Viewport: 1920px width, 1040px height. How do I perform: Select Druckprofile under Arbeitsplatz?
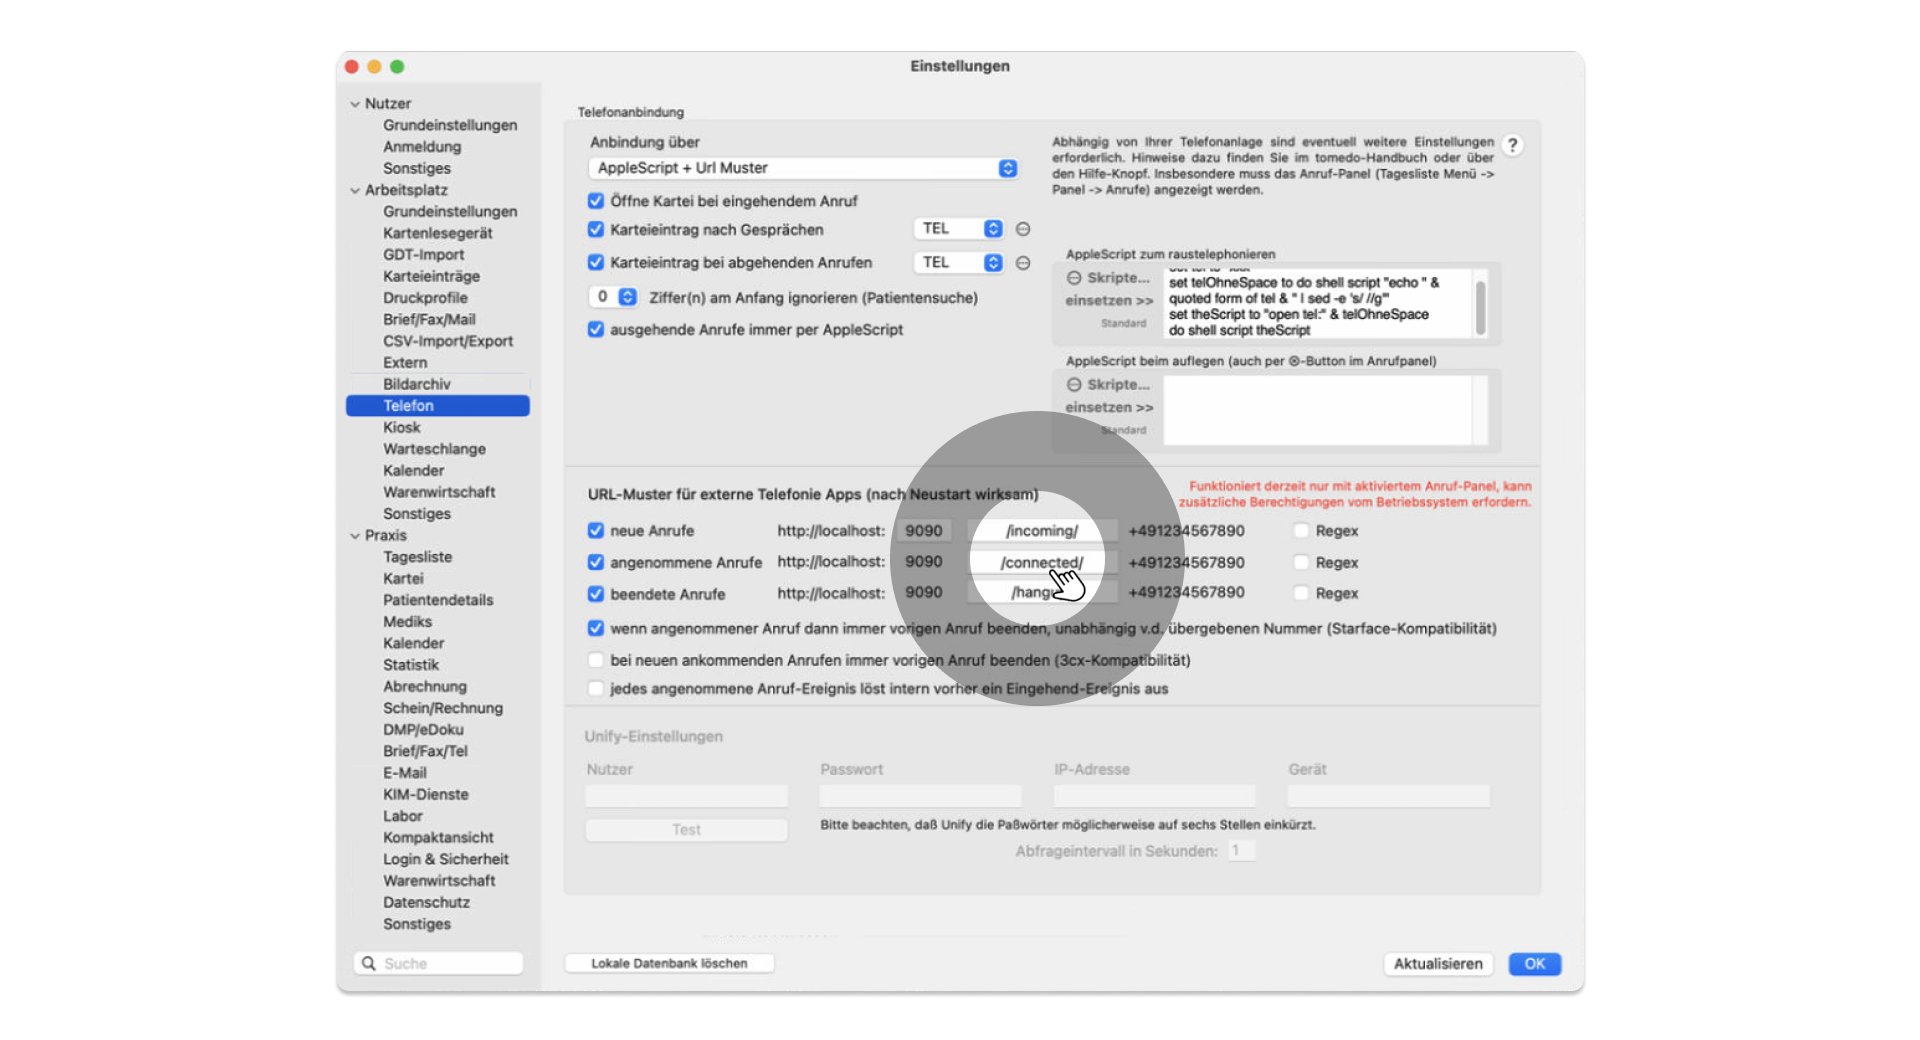(425, 298)
